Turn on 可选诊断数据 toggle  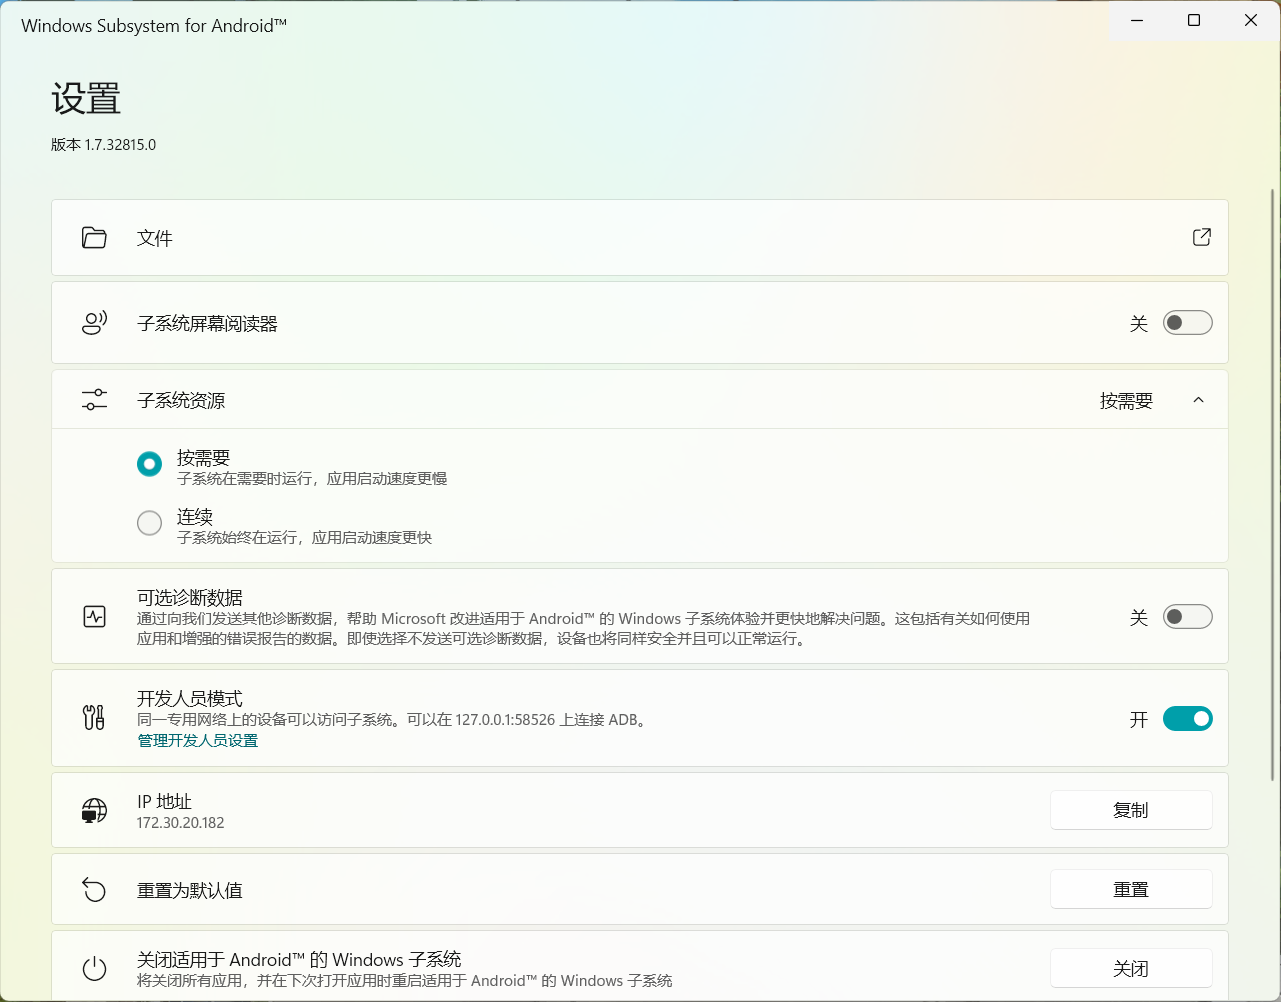pos(1187,617)
